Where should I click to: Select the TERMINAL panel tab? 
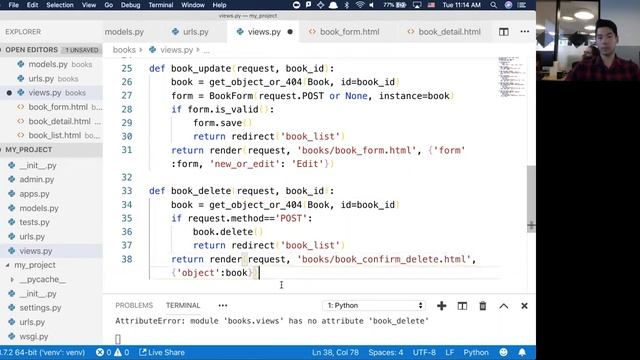183,305
